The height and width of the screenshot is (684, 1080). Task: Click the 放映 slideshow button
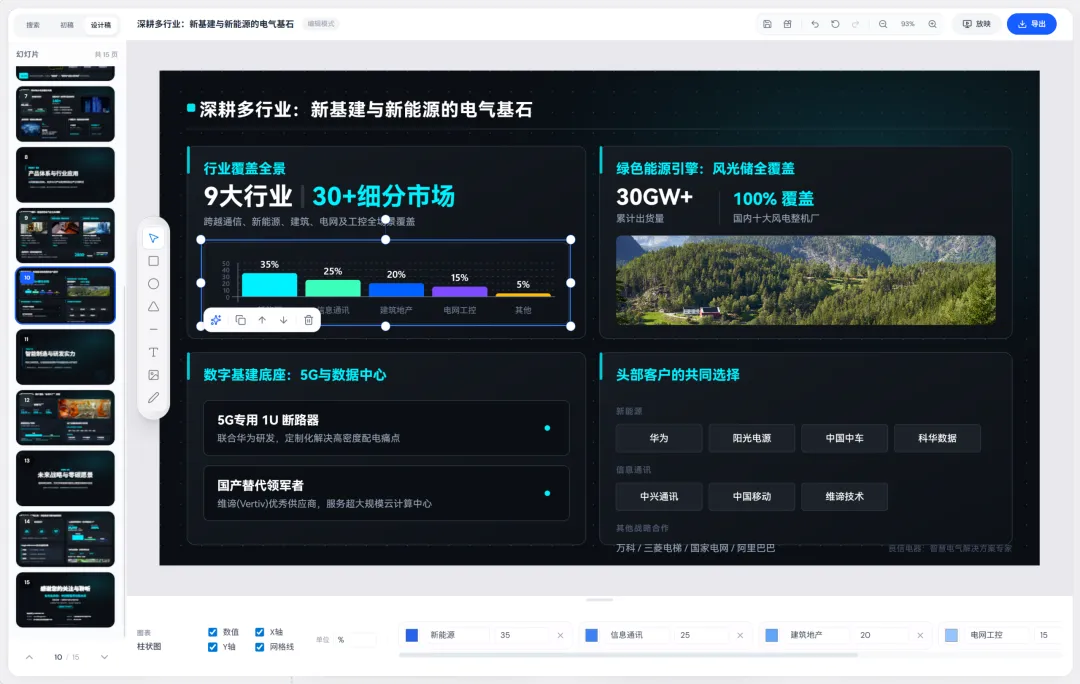pos(977,24)
